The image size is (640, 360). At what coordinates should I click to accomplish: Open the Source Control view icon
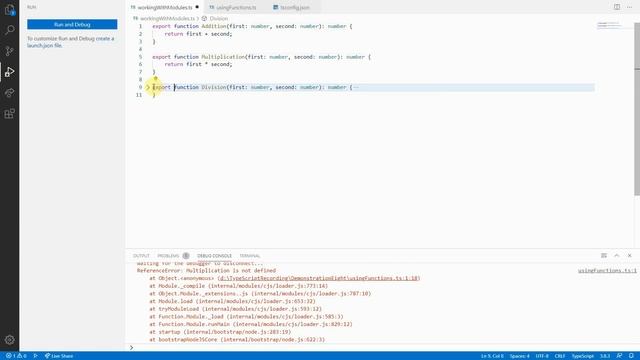point(9,51)
